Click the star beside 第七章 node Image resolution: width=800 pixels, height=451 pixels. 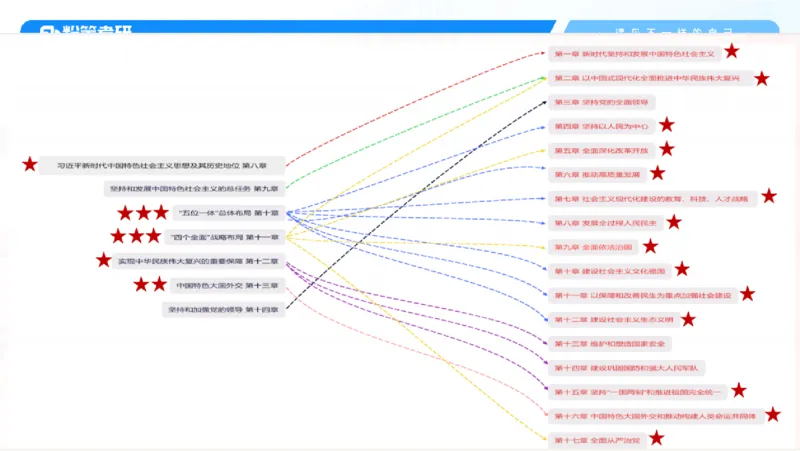click(768, 197)
